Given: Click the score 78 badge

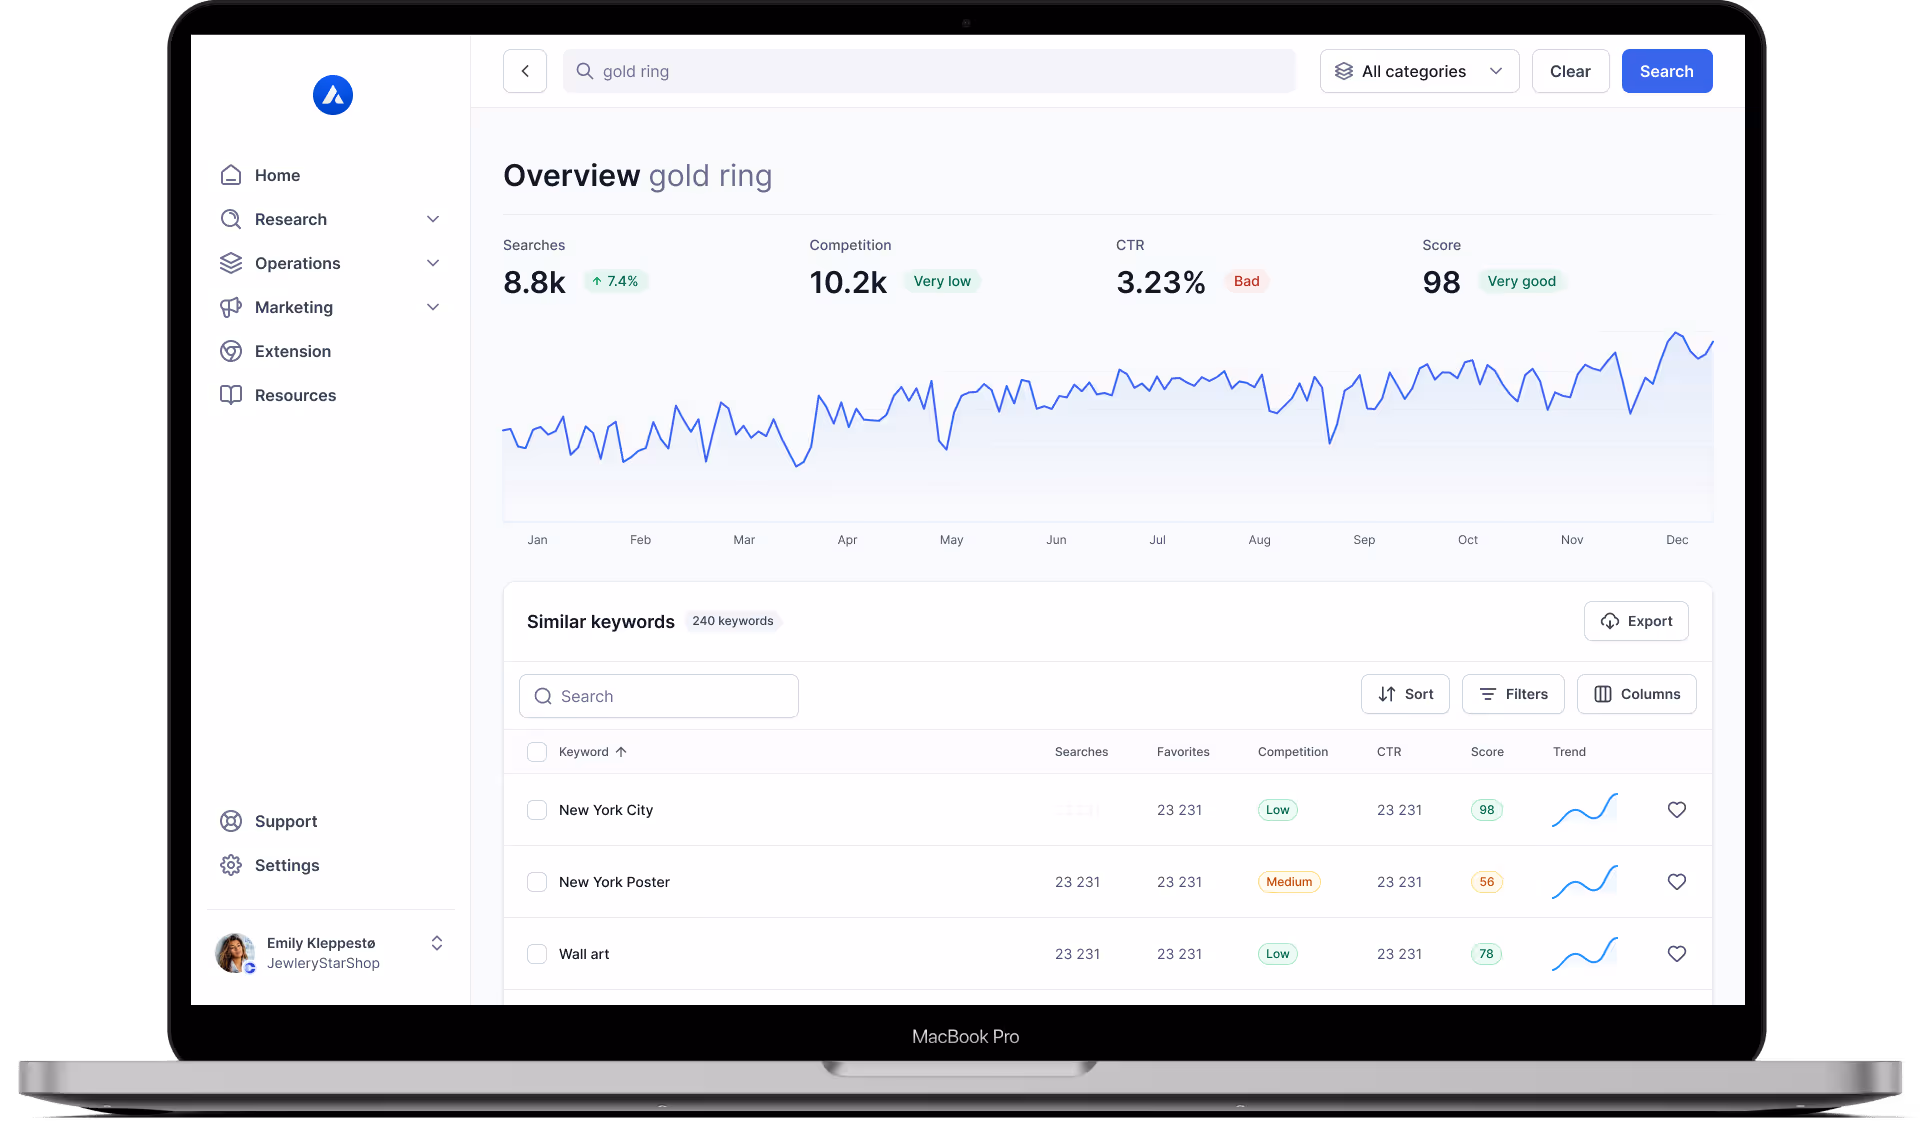Looking at the screenshot, I should coord(1487,954).
